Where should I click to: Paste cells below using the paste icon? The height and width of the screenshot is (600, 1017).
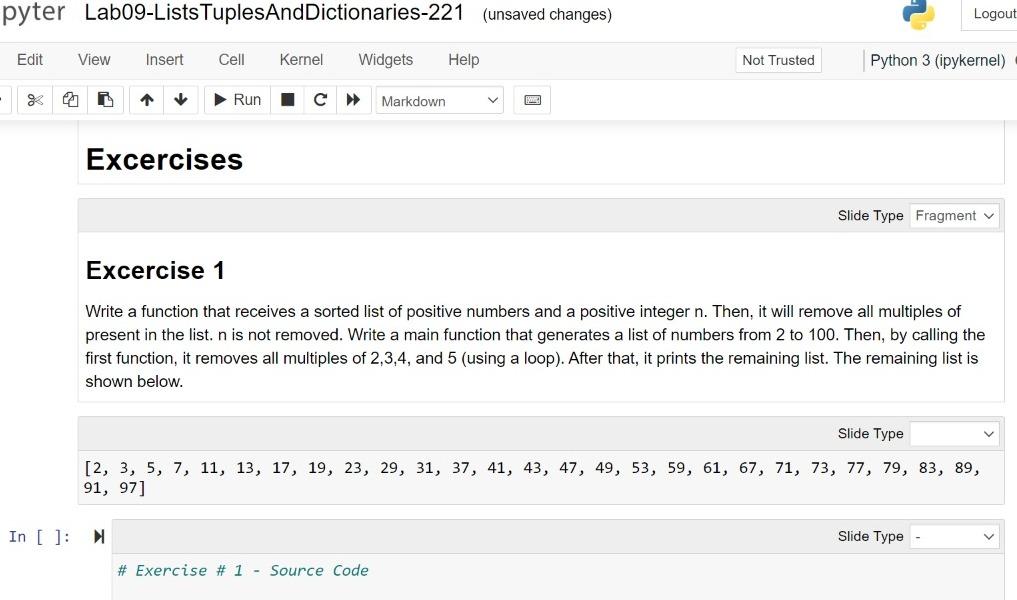click(105, 99)
